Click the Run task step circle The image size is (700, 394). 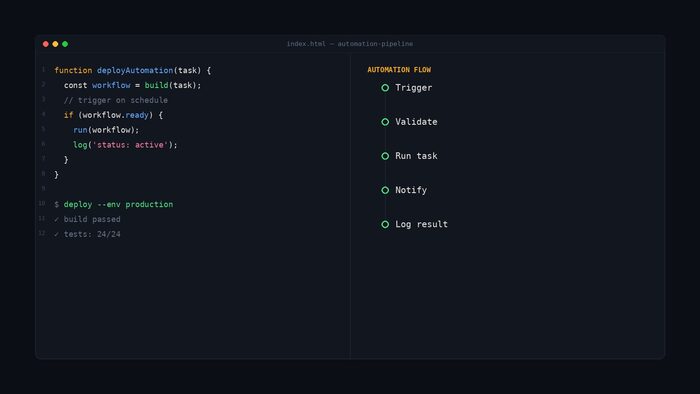pyautogui.click(x=385, y=156)
